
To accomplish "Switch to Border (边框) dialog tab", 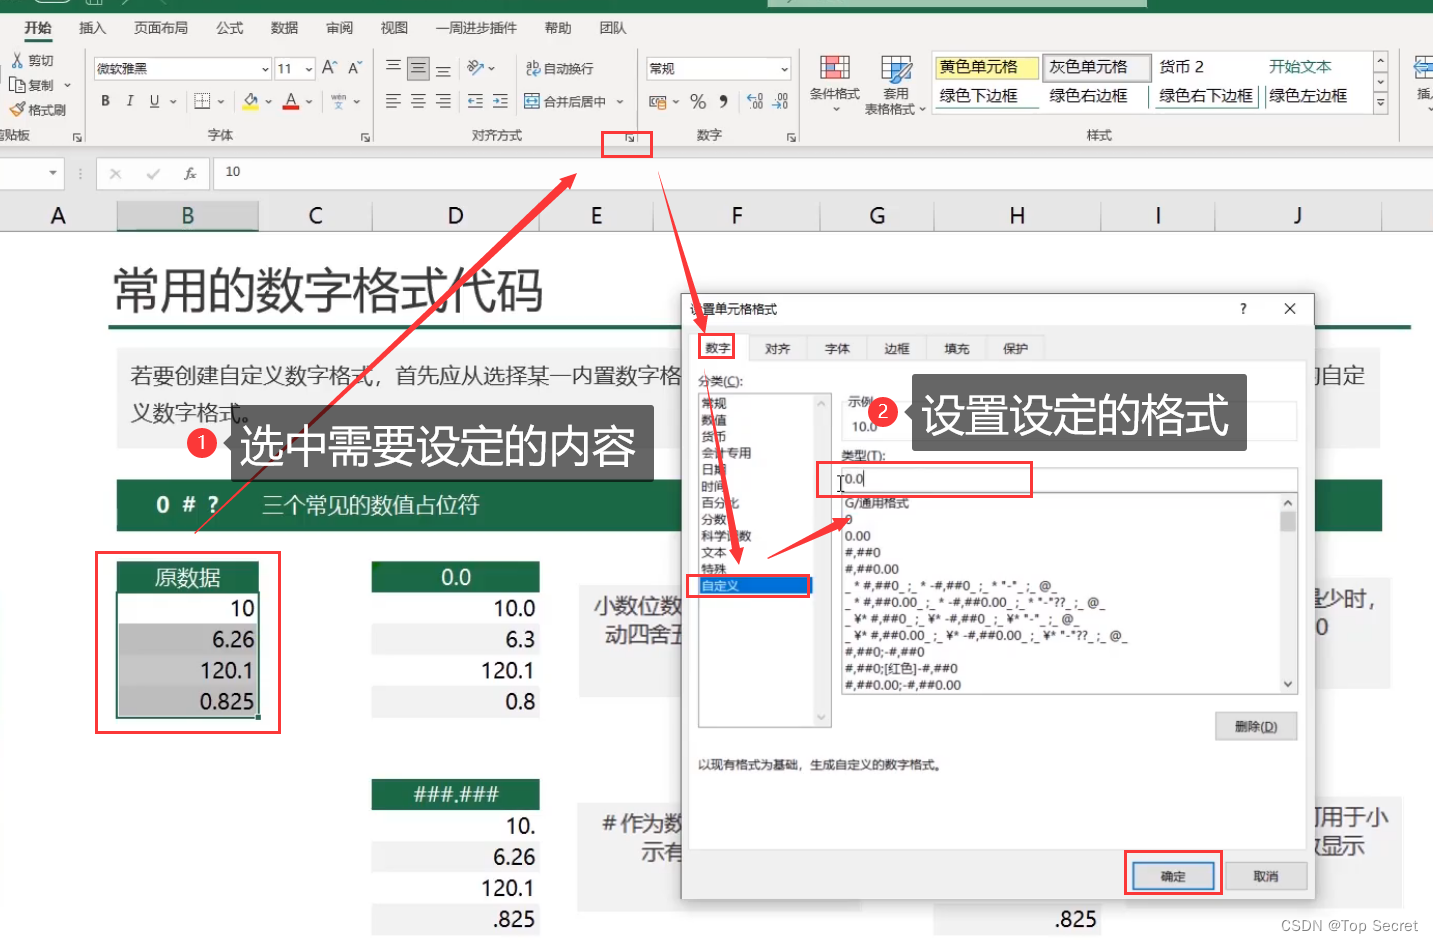I will (897, 348).
